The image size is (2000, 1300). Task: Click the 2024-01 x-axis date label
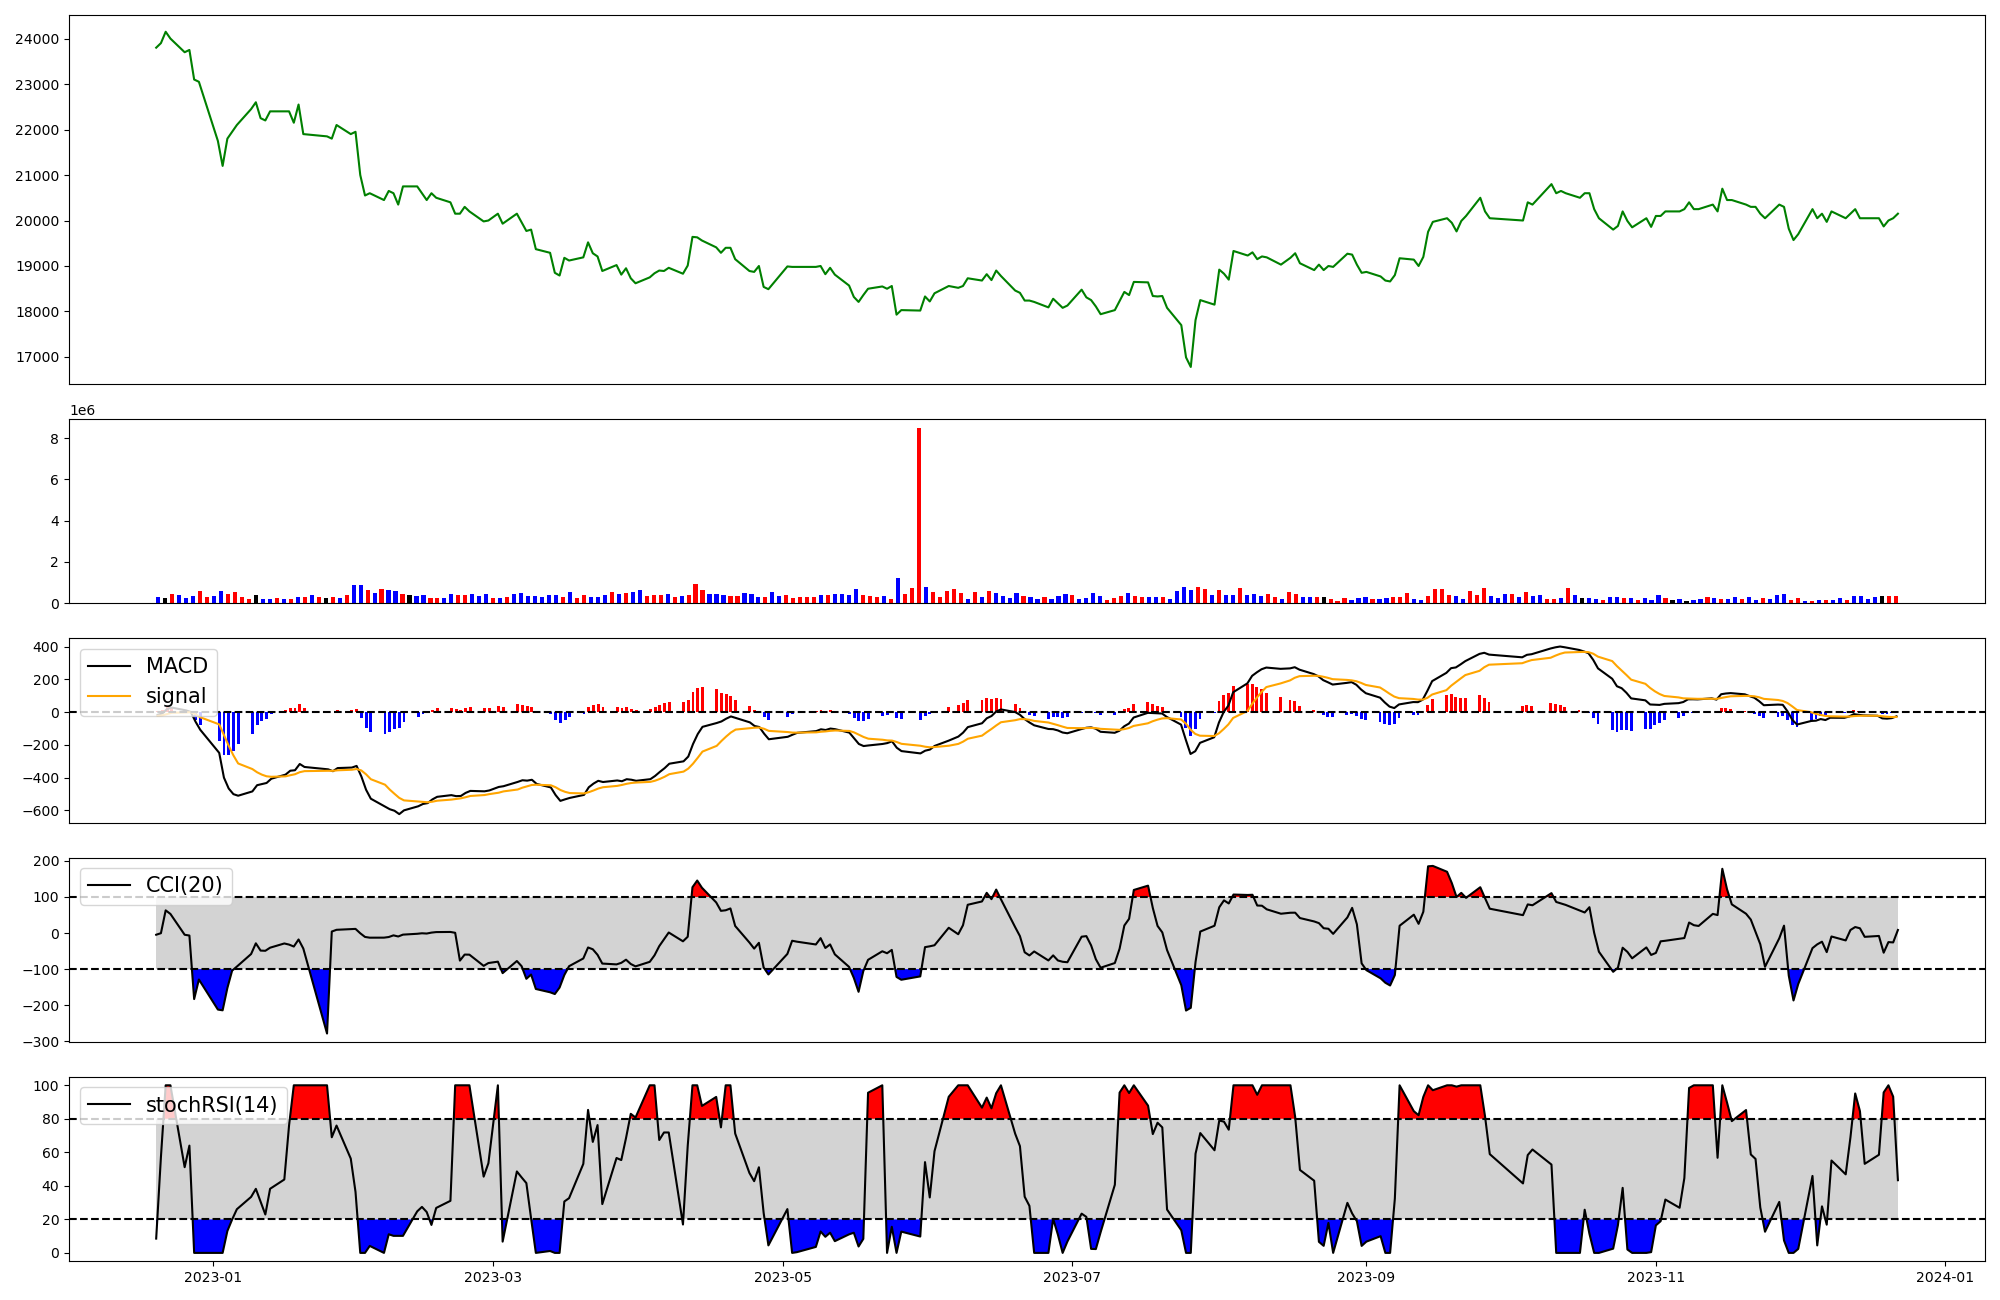pyautogui.click(x=1945, y=1277)
